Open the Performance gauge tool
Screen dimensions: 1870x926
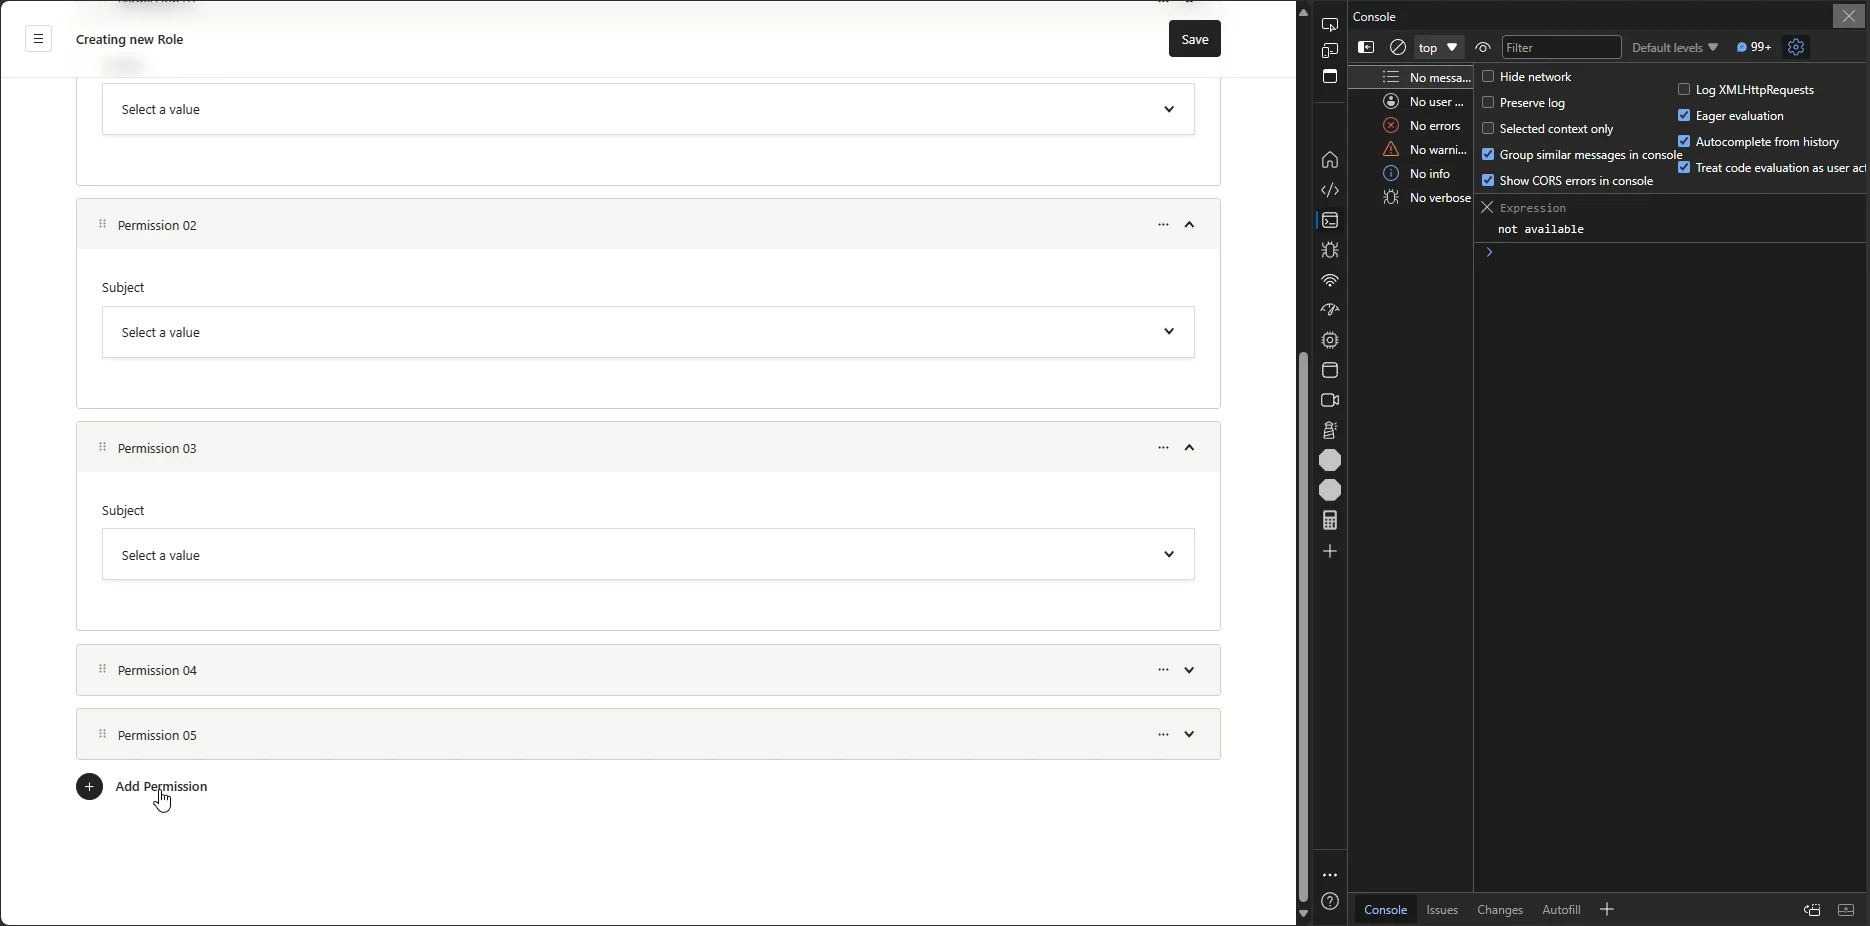point(1330,310)
